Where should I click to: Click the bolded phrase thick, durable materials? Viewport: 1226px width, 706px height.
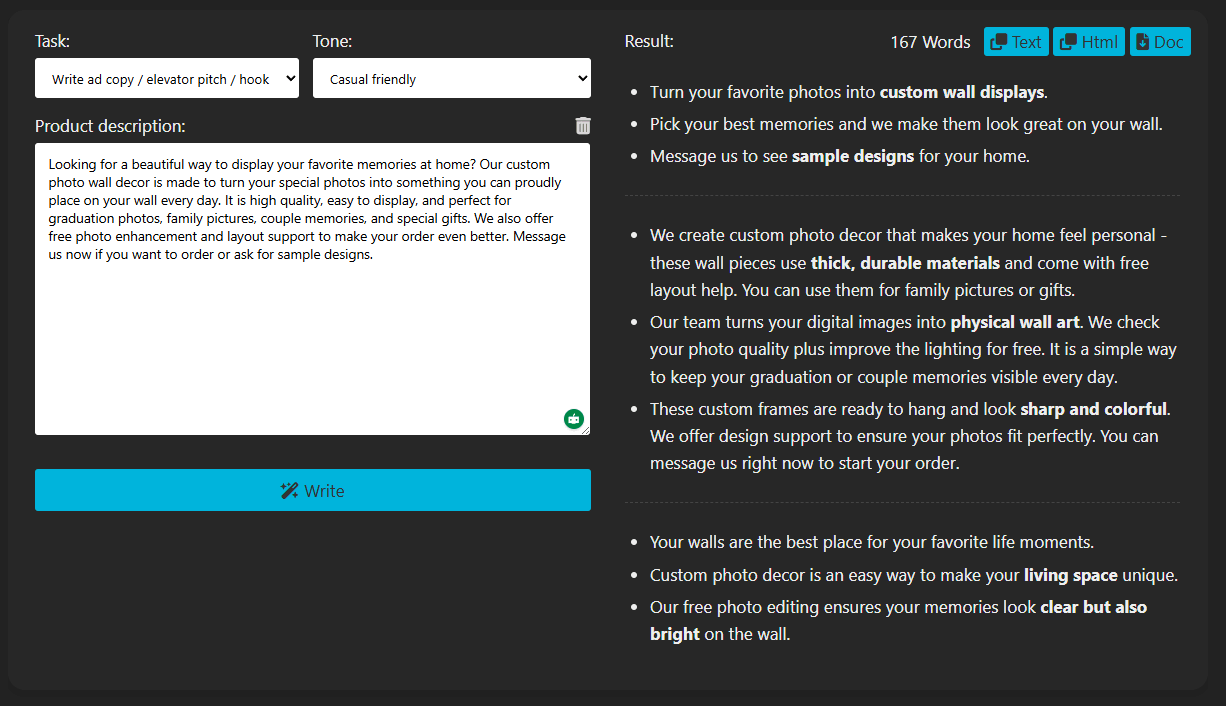click(904, 262)
